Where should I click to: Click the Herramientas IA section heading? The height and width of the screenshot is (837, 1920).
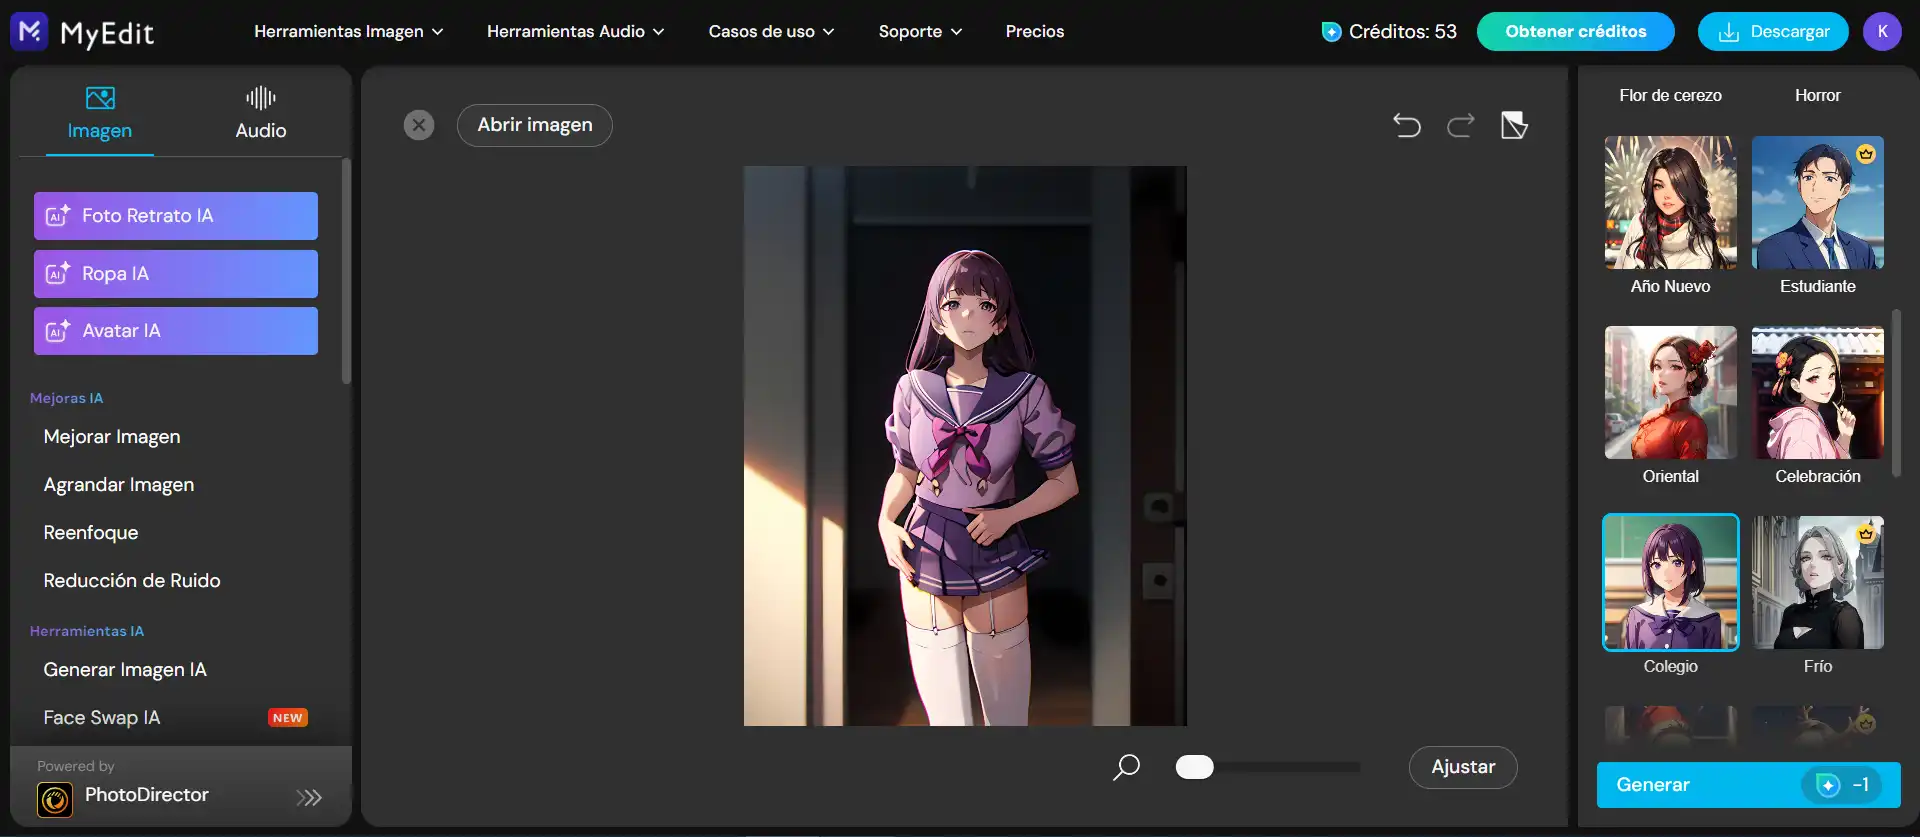pos(87,631)
